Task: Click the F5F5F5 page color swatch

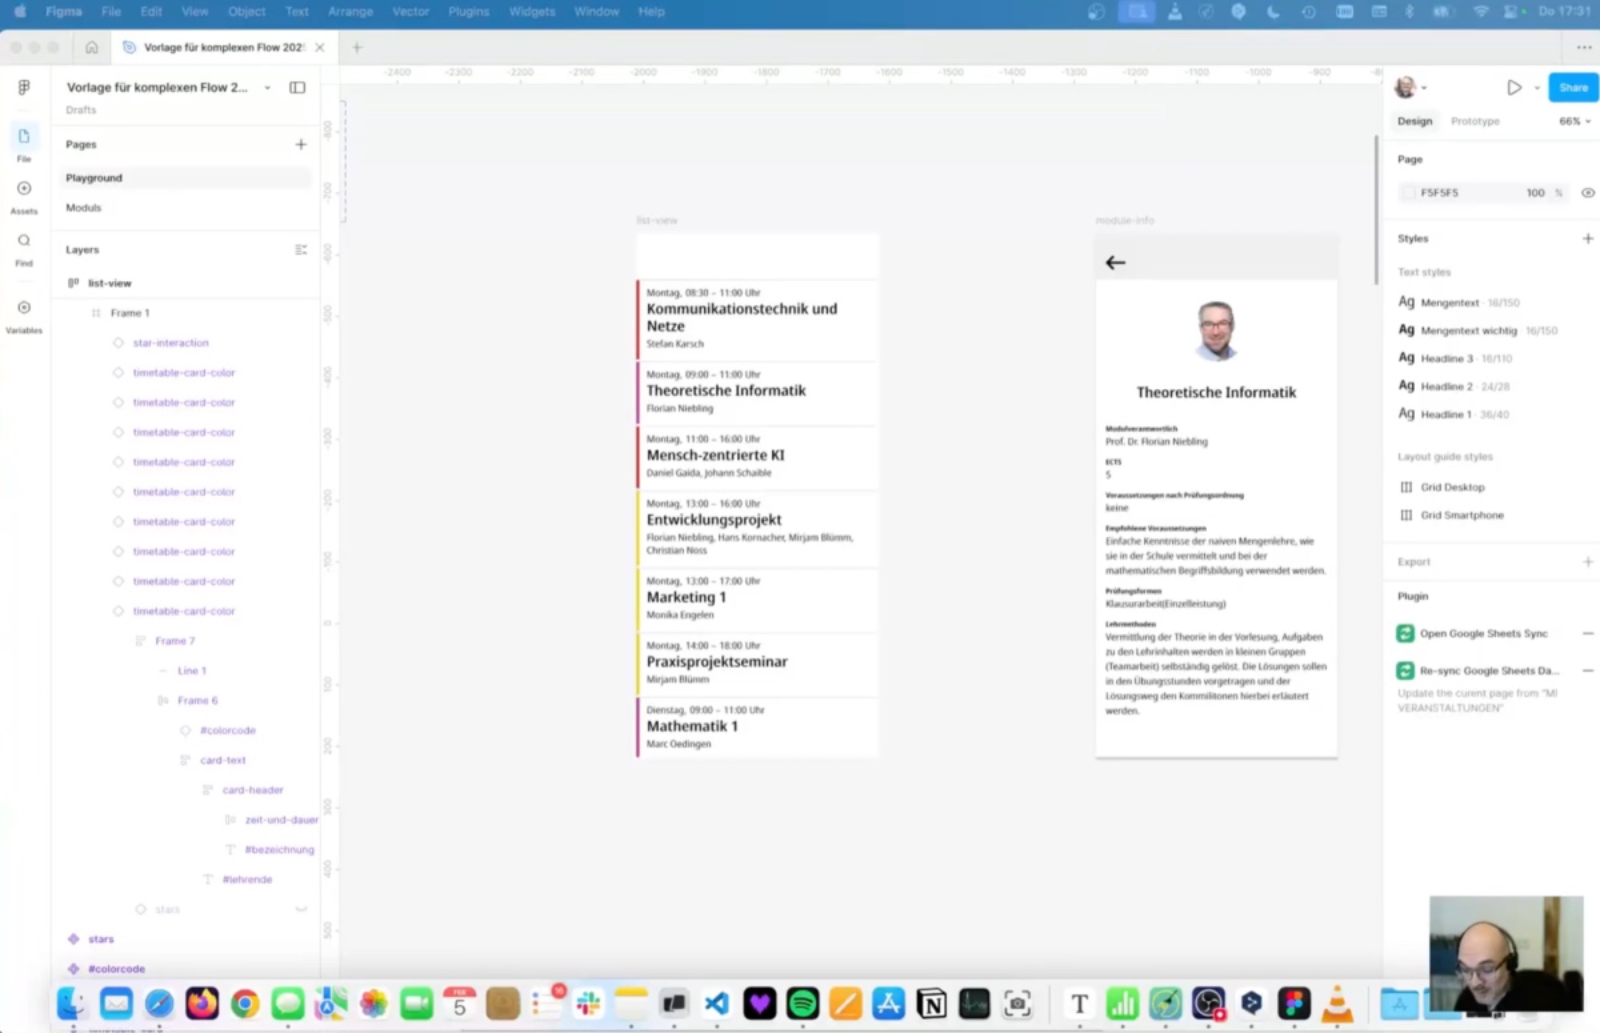Action: click(x=1409, y=193)
